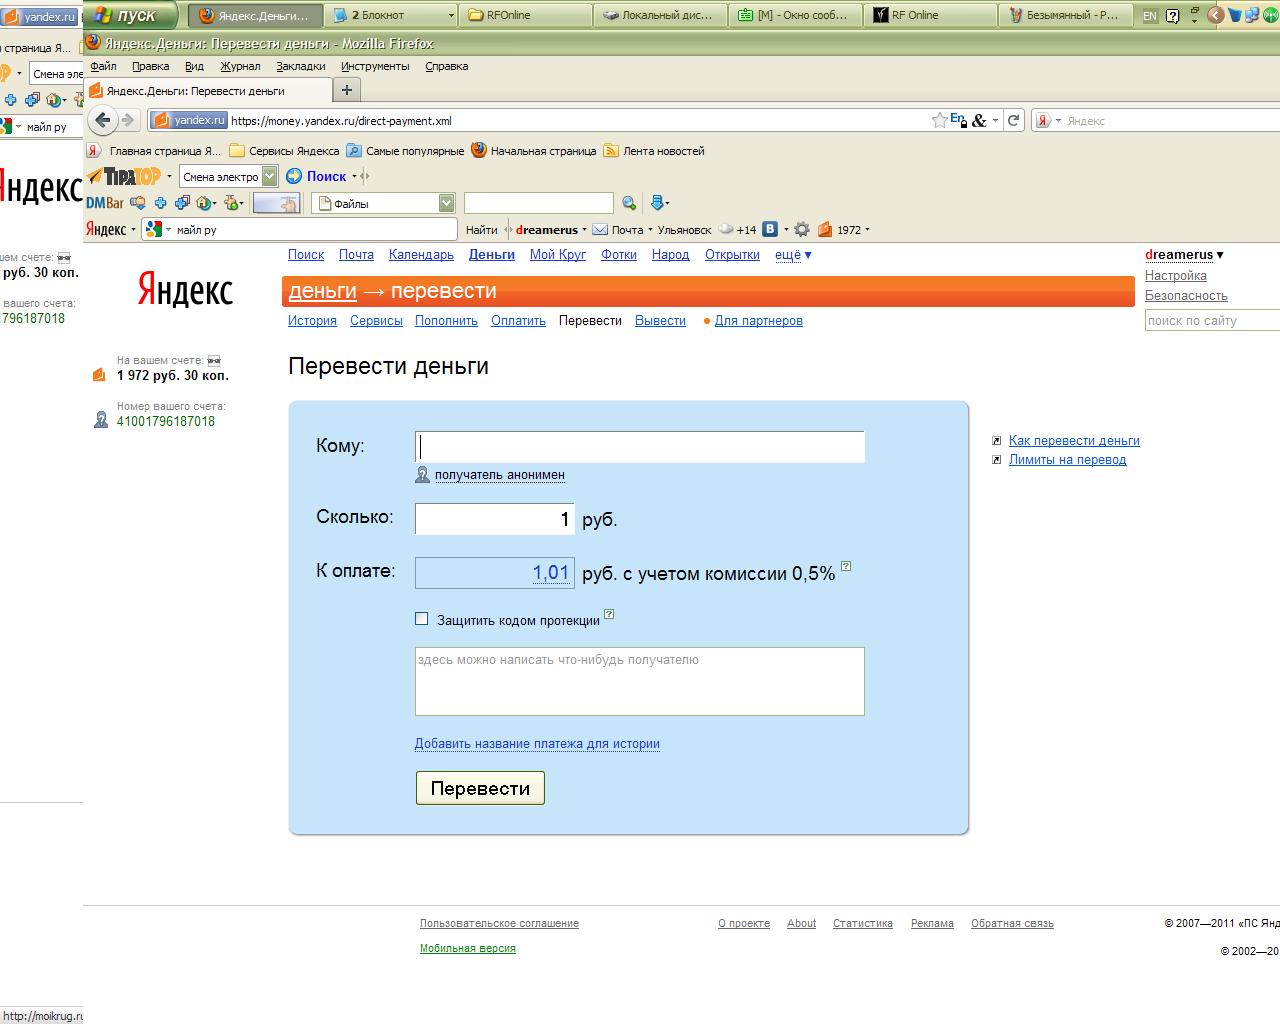Click the ampersand icon in the address bar

[979, 121]
